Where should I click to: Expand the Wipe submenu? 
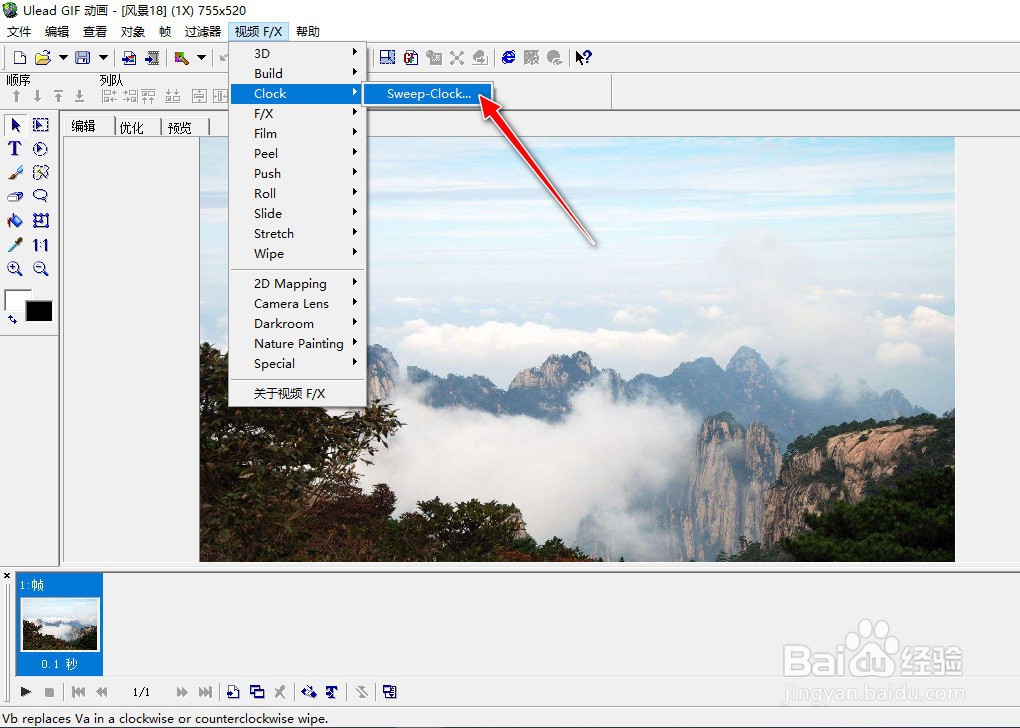pyautogui.click(x=299, y=254)
